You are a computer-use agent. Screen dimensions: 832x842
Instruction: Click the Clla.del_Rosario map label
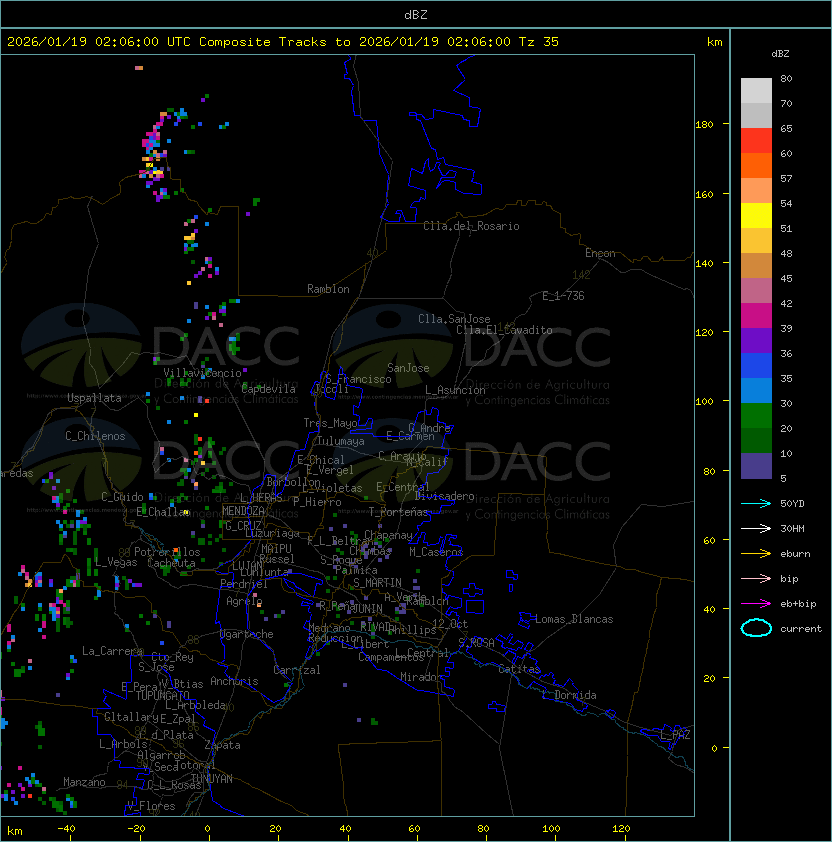point(471,226)
